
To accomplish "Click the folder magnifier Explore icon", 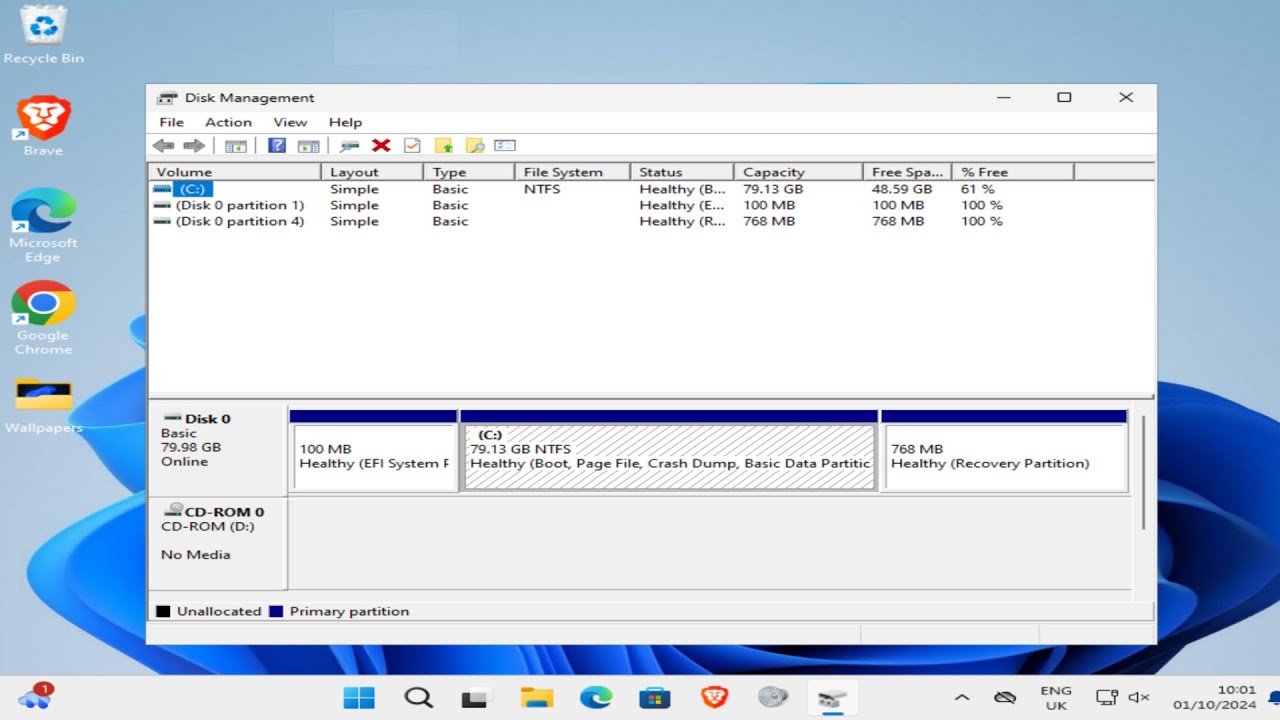I will [475, 146].
